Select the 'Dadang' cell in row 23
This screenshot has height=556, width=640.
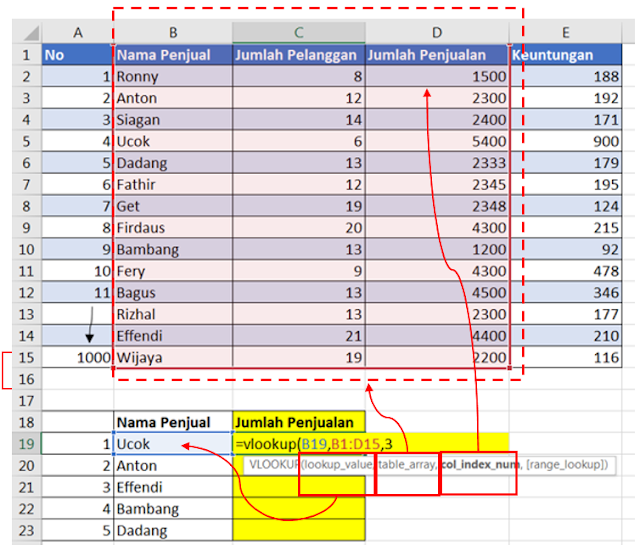coord(173,530)
